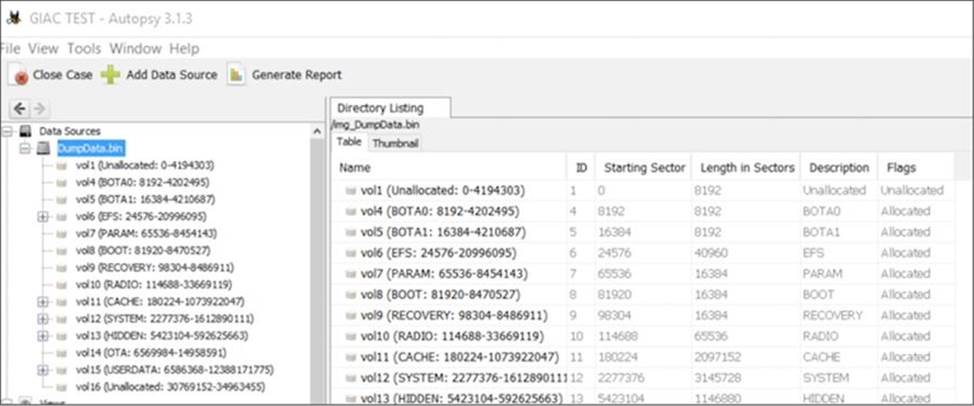Click the Data Sources drive icon in tree
Image resolution: width=974 pixels, height=406 pixels.
coord(25,132)
